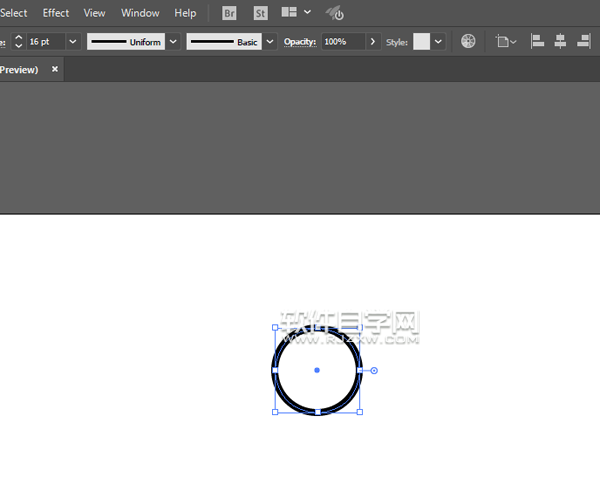This screenshot has width=600, height=491.
Task: Expand the stroke weight 16 pt dropdown
Action: 72,42
